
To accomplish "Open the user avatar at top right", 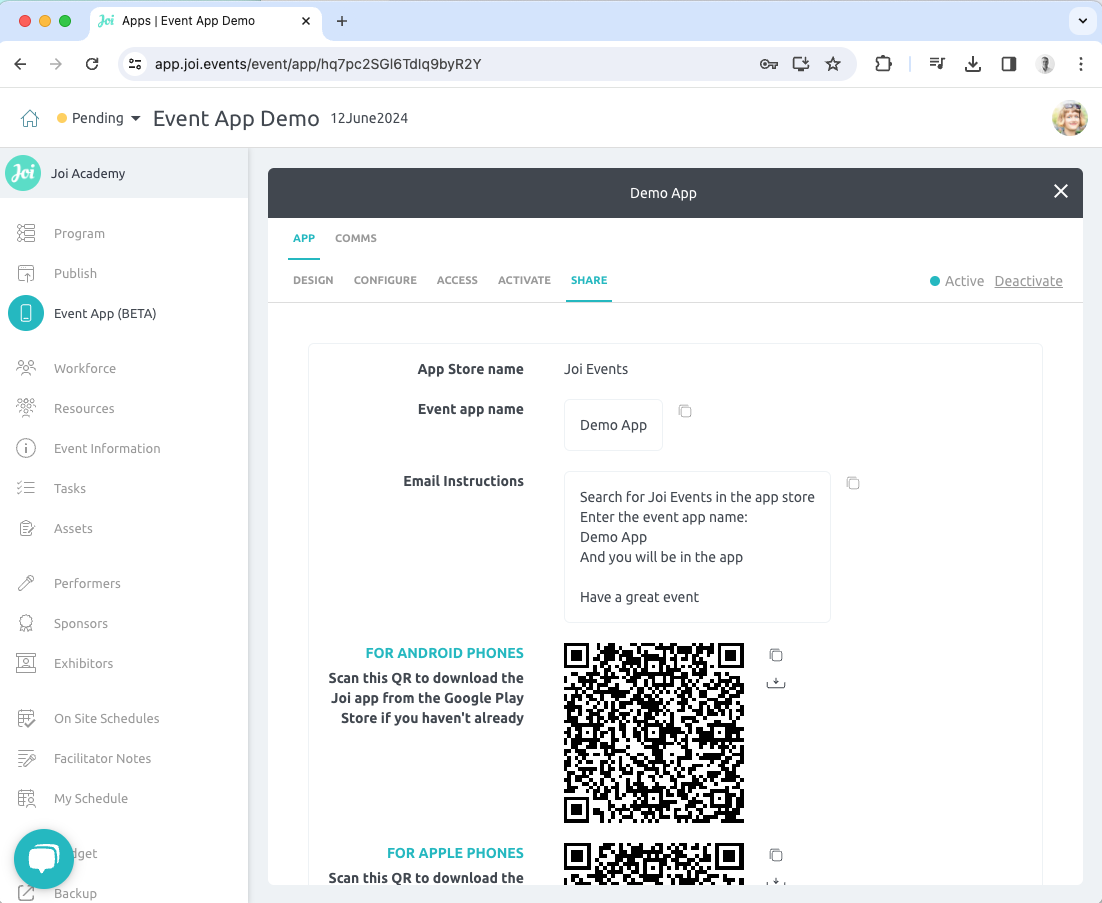I will pyautogui.click(x=1070, y=118).
